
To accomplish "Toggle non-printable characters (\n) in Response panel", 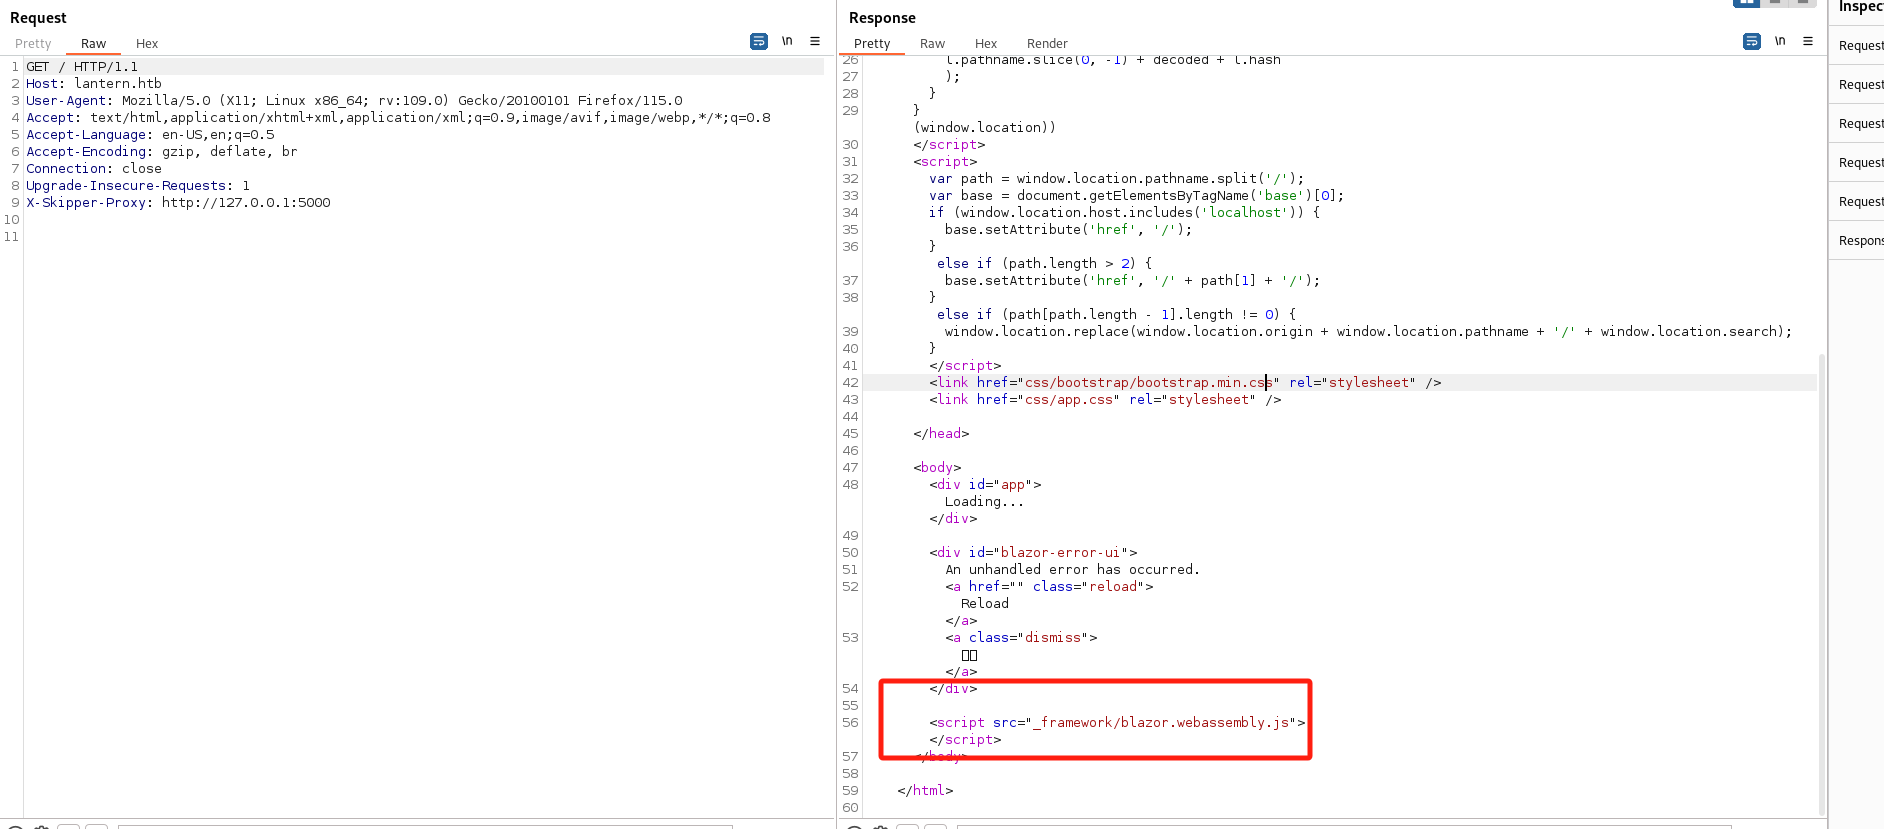I will [1780, 41].
